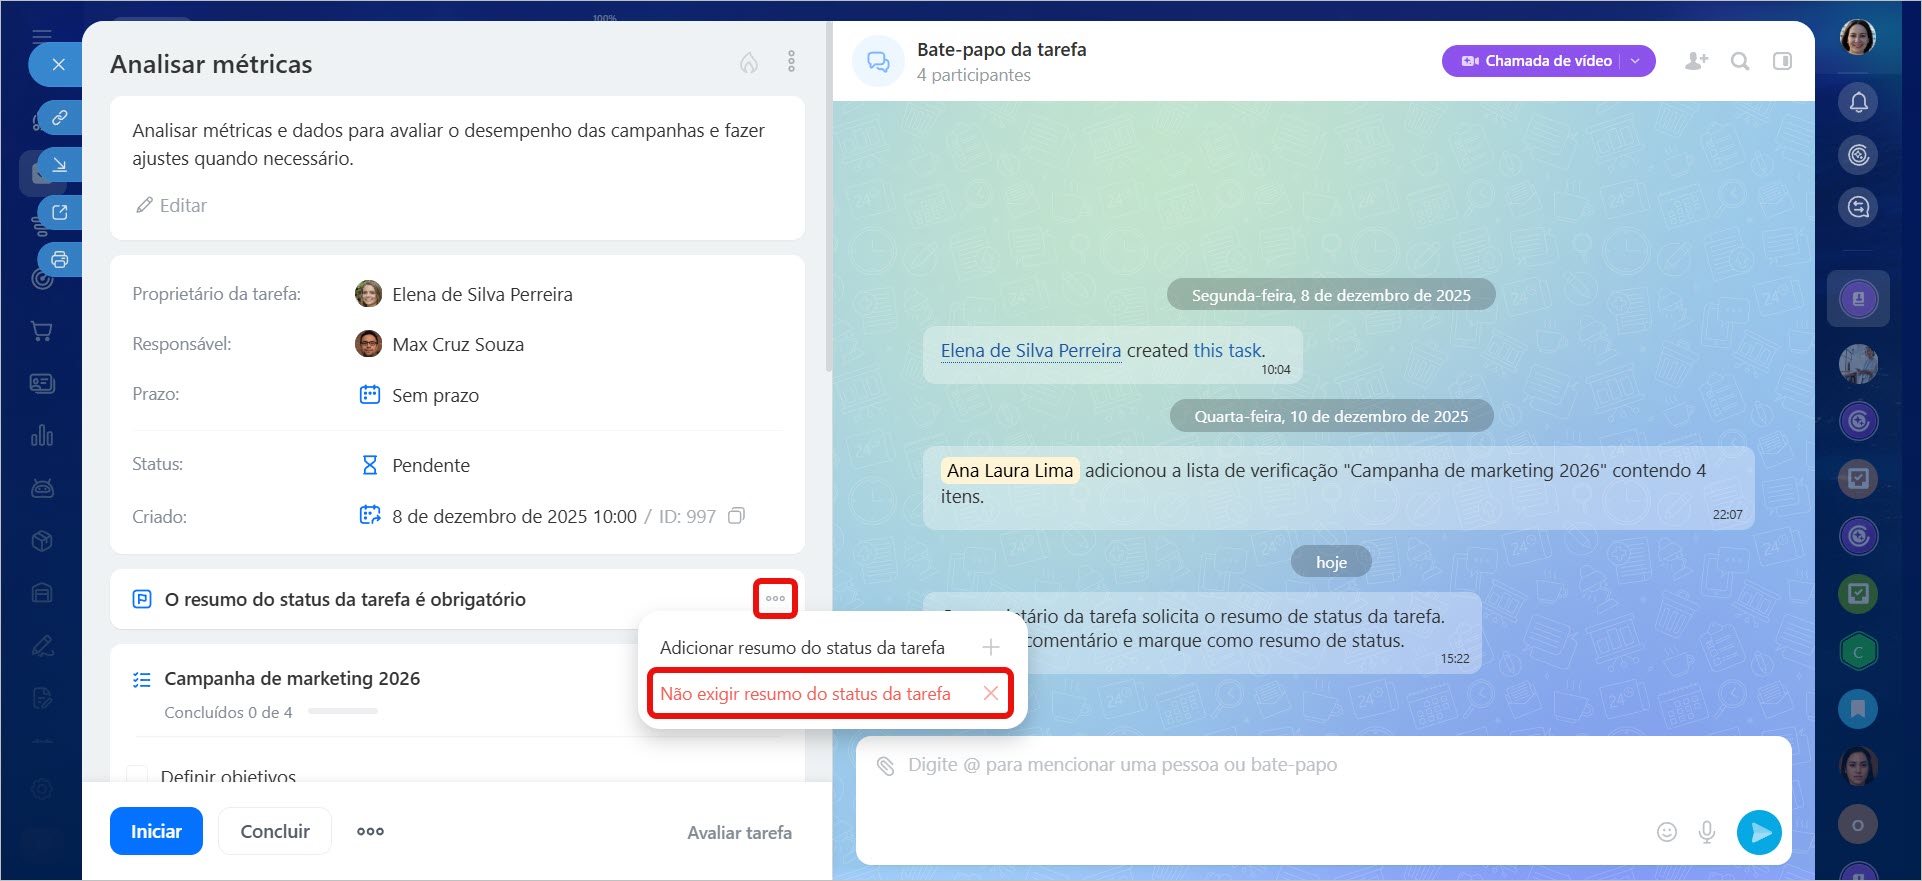
Task: Click the attach file paperclip icon
Action: tap(885, 766)
